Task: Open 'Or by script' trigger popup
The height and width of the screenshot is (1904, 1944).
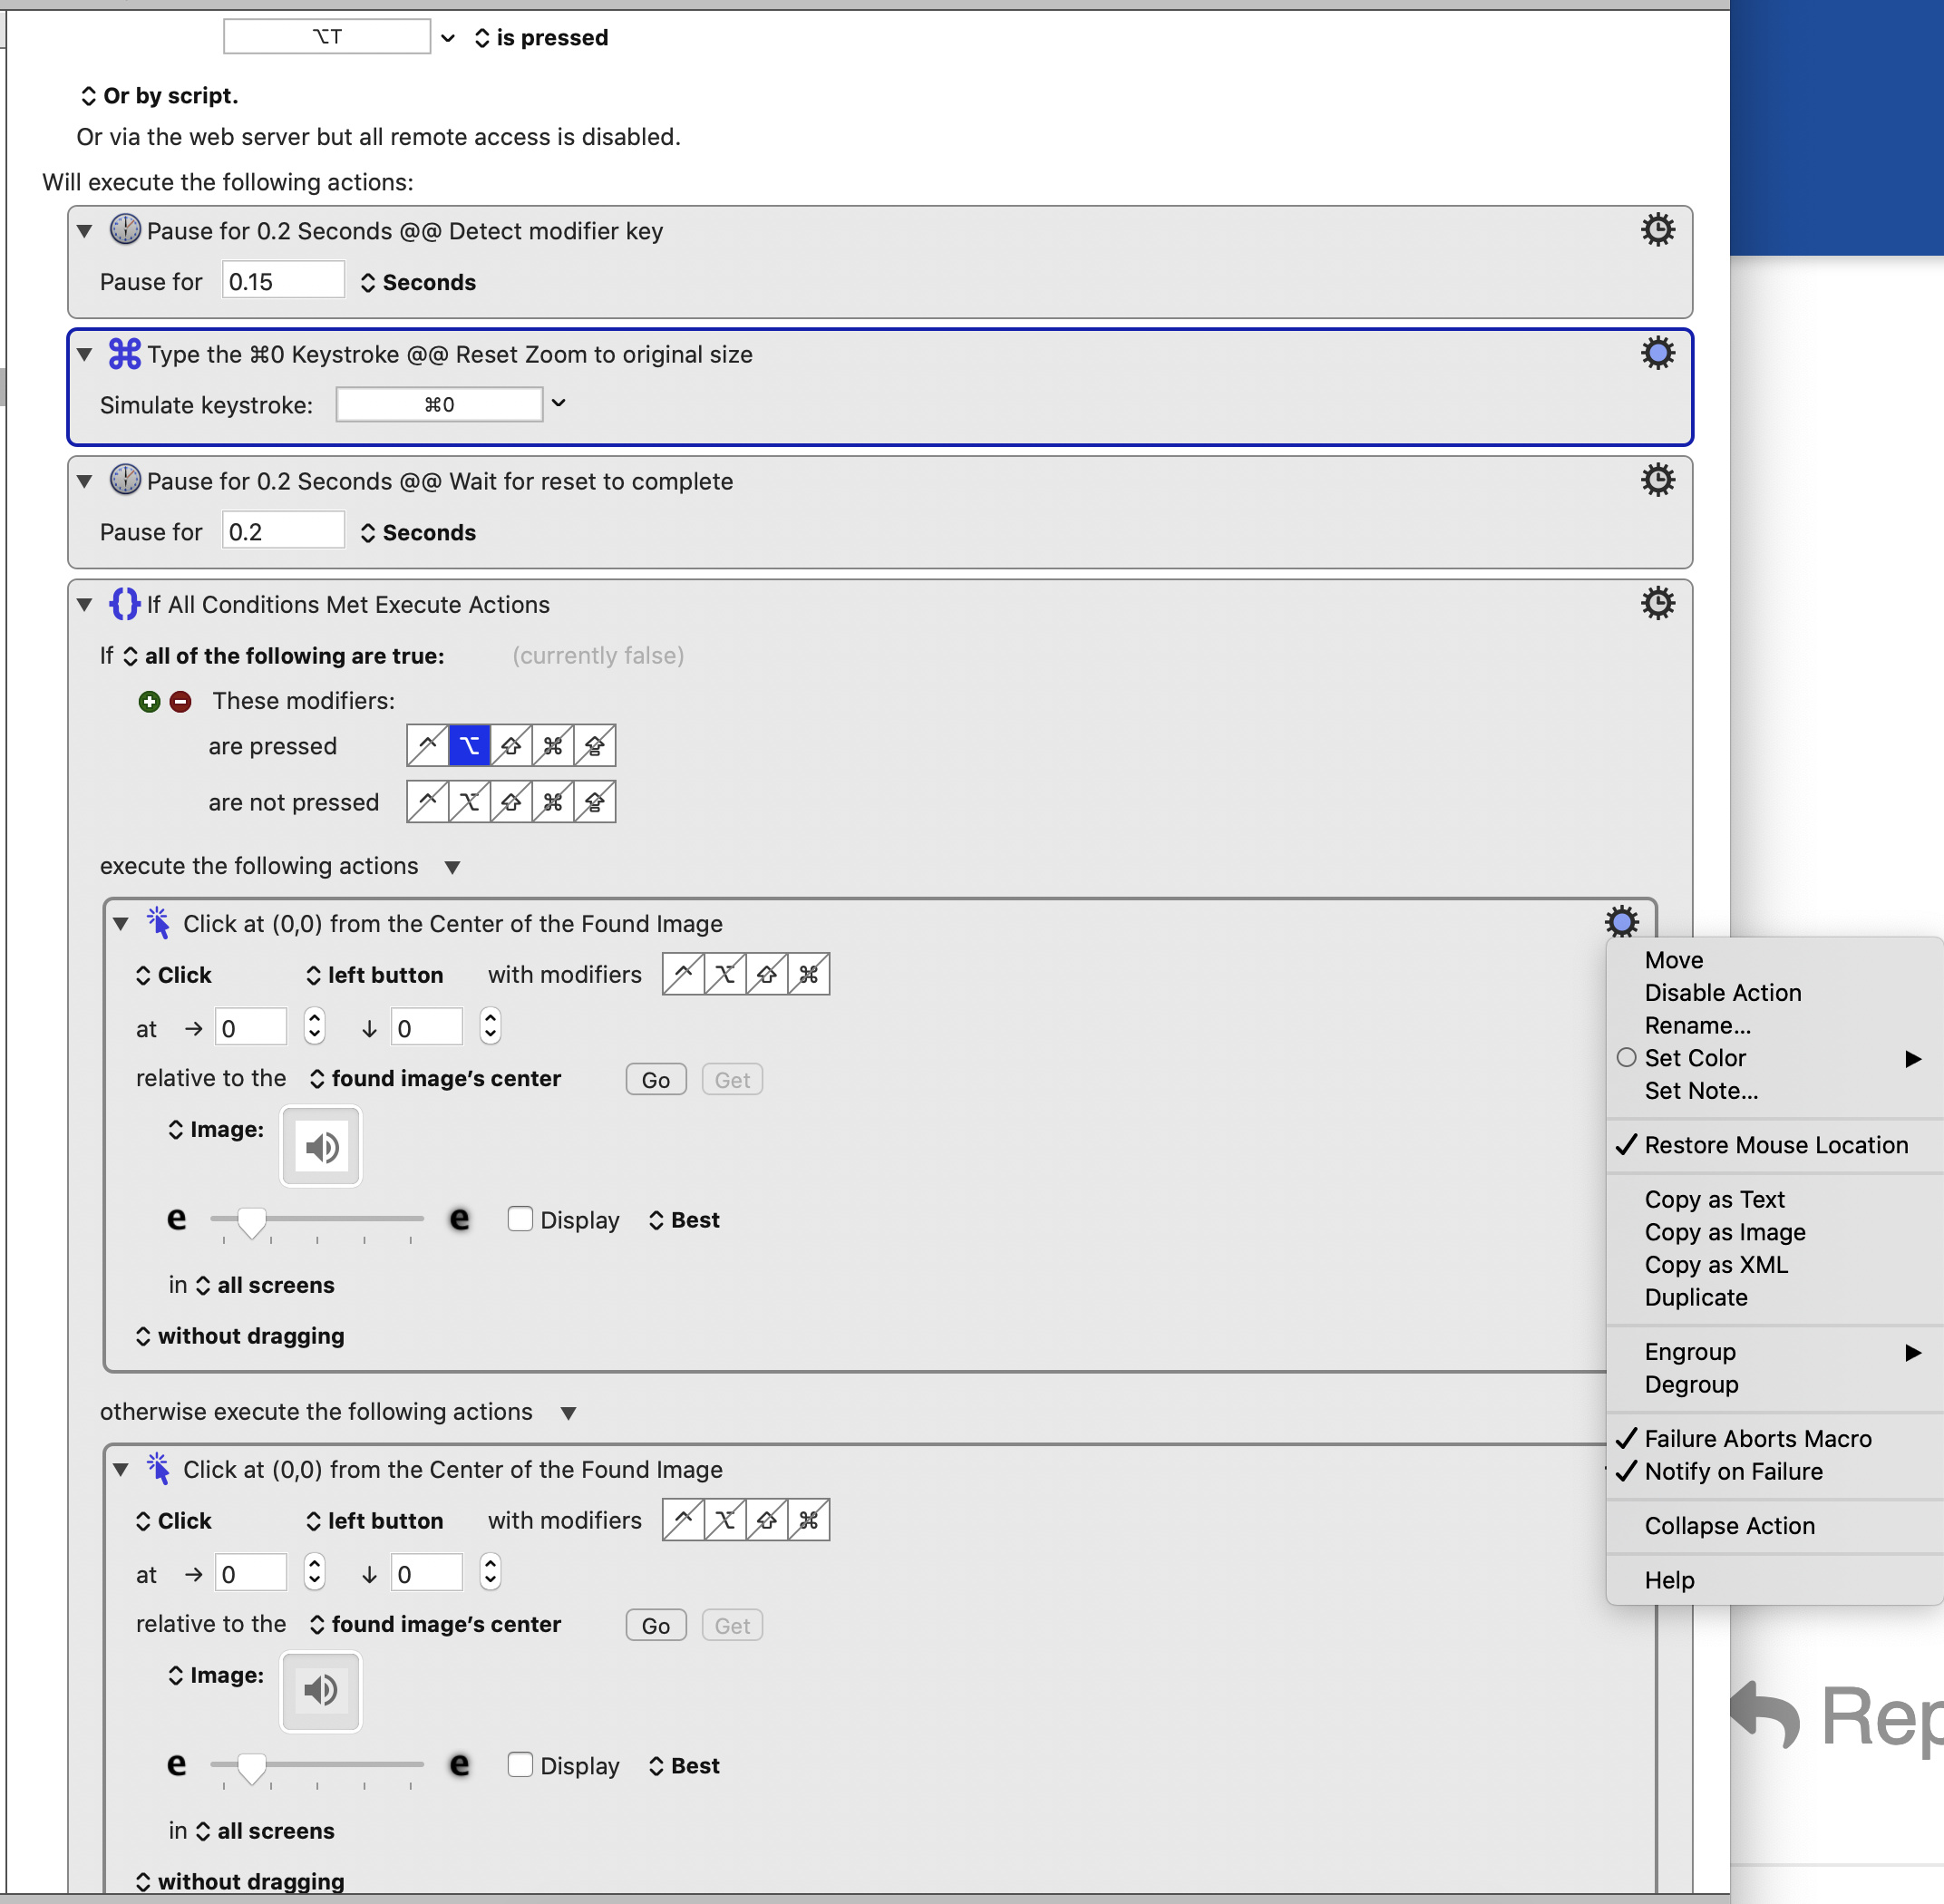Action: (159, 96)
